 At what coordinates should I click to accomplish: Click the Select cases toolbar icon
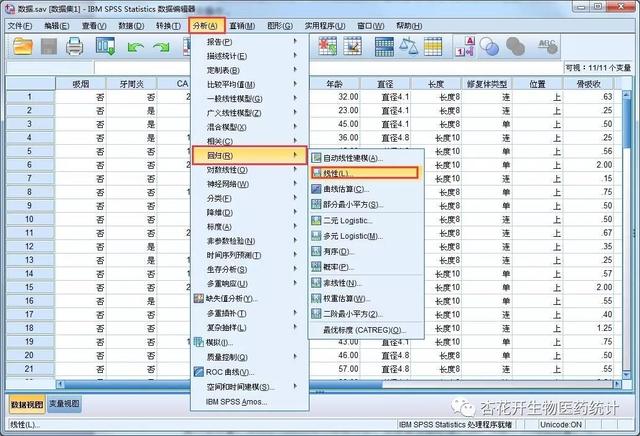click(433, 47)
